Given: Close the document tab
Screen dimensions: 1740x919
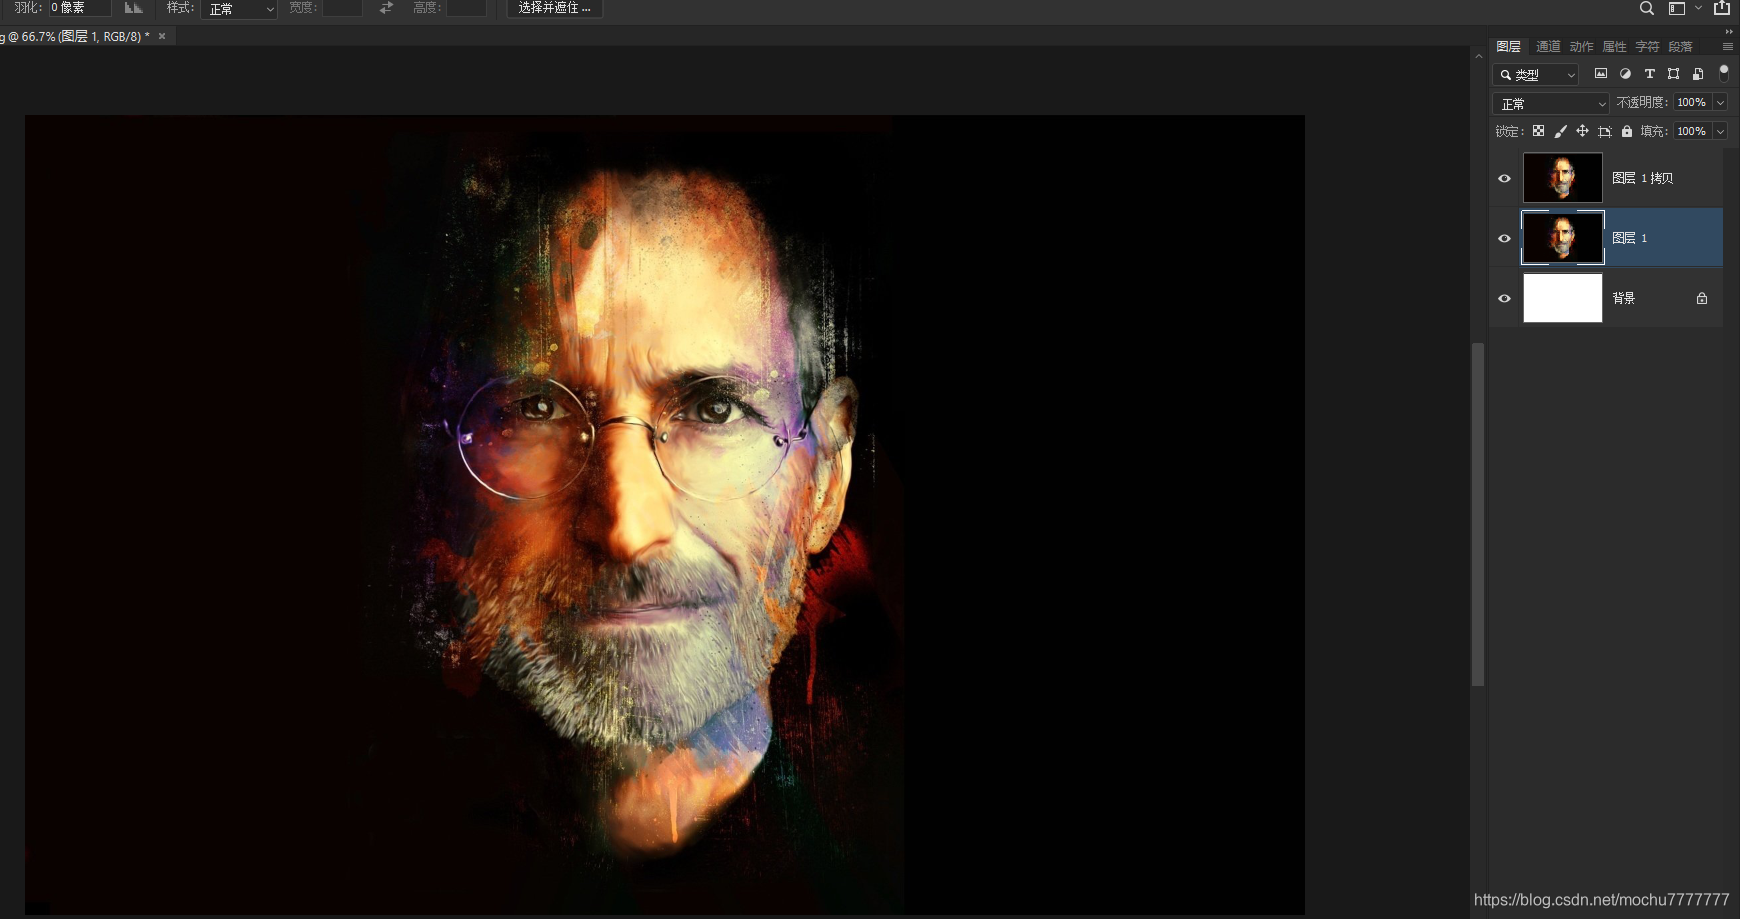Looking at the screenshot, I should click(x=162, y=36).
